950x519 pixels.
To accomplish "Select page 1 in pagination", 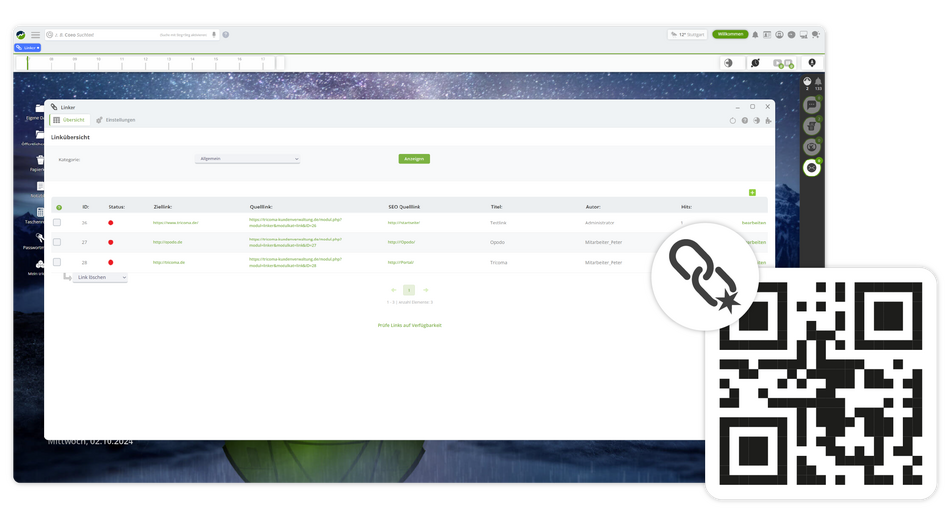I will (x=409, y=290).
